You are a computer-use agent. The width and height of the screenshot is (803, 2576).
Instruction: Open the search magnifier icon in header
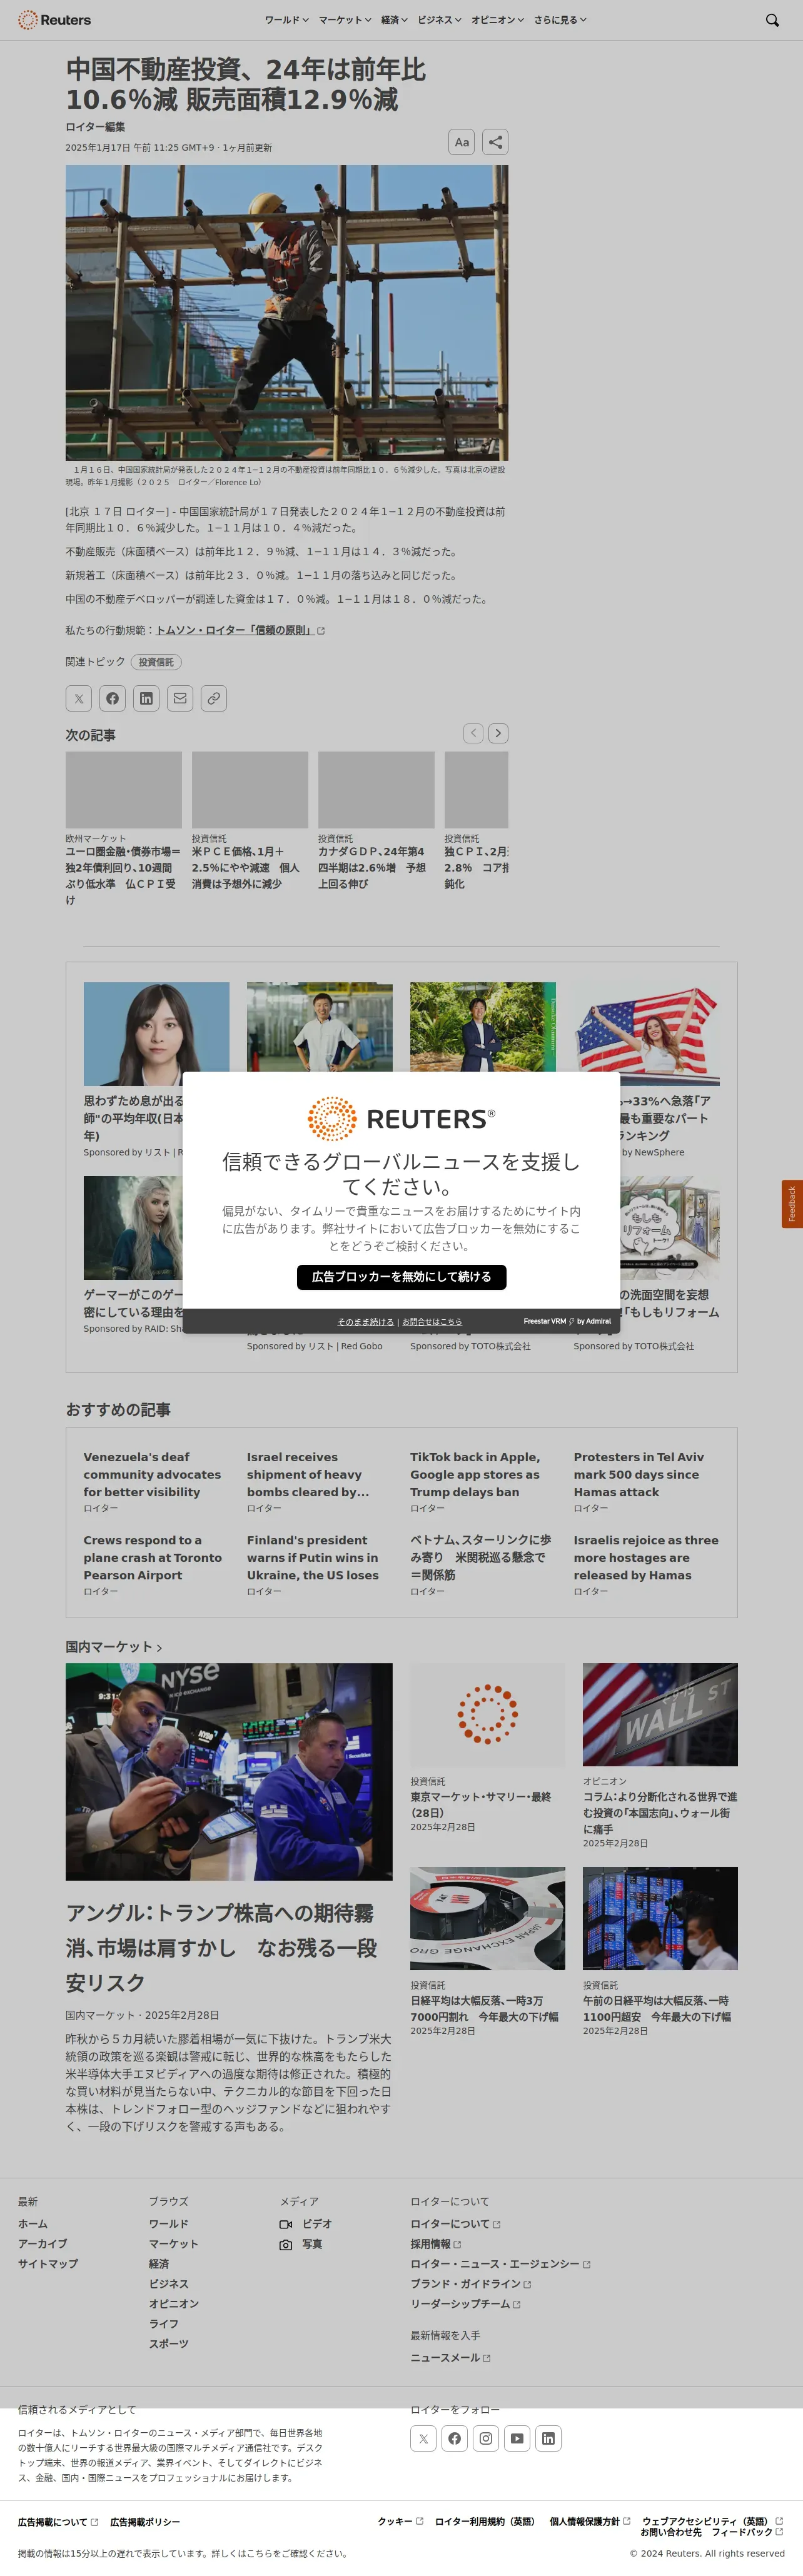(772, 20)
